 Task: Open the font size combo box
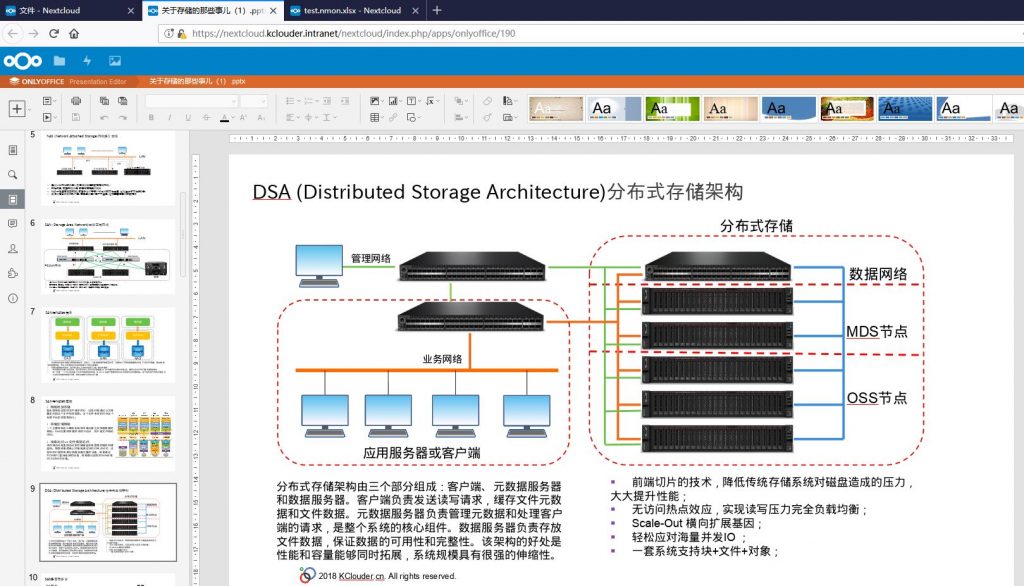point(253,101)
